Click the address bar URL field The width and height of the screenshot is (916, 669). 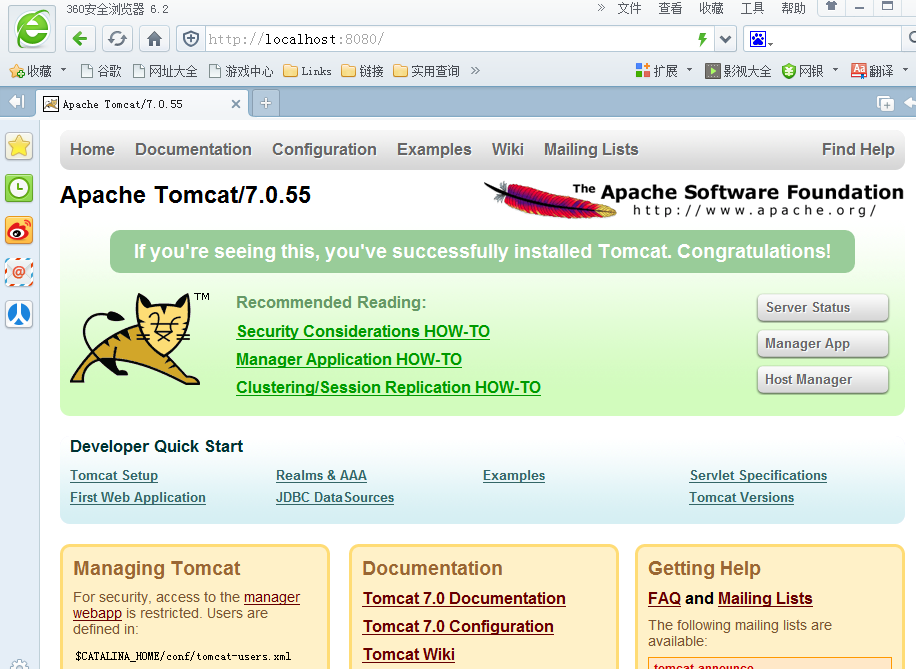450,39
